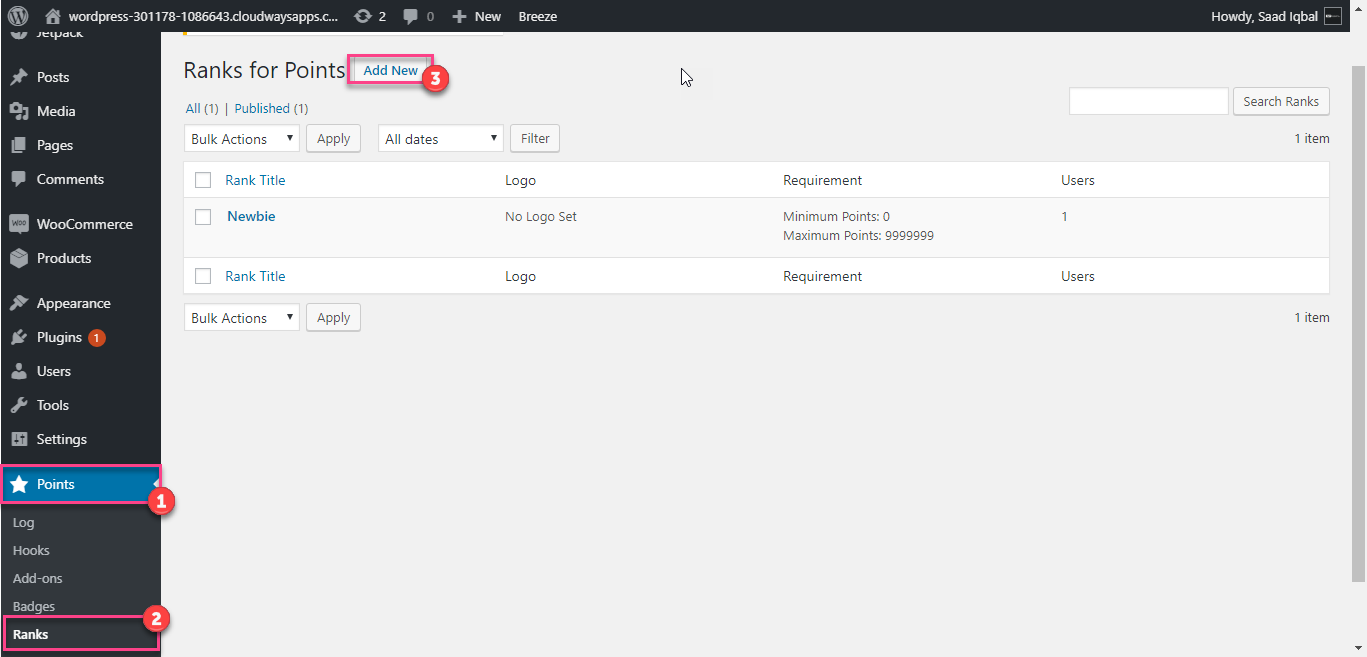This screenshot has width=1367, height=657.
Task: Tick the select-all checkbox in the header row
Action: coord(203,180)
